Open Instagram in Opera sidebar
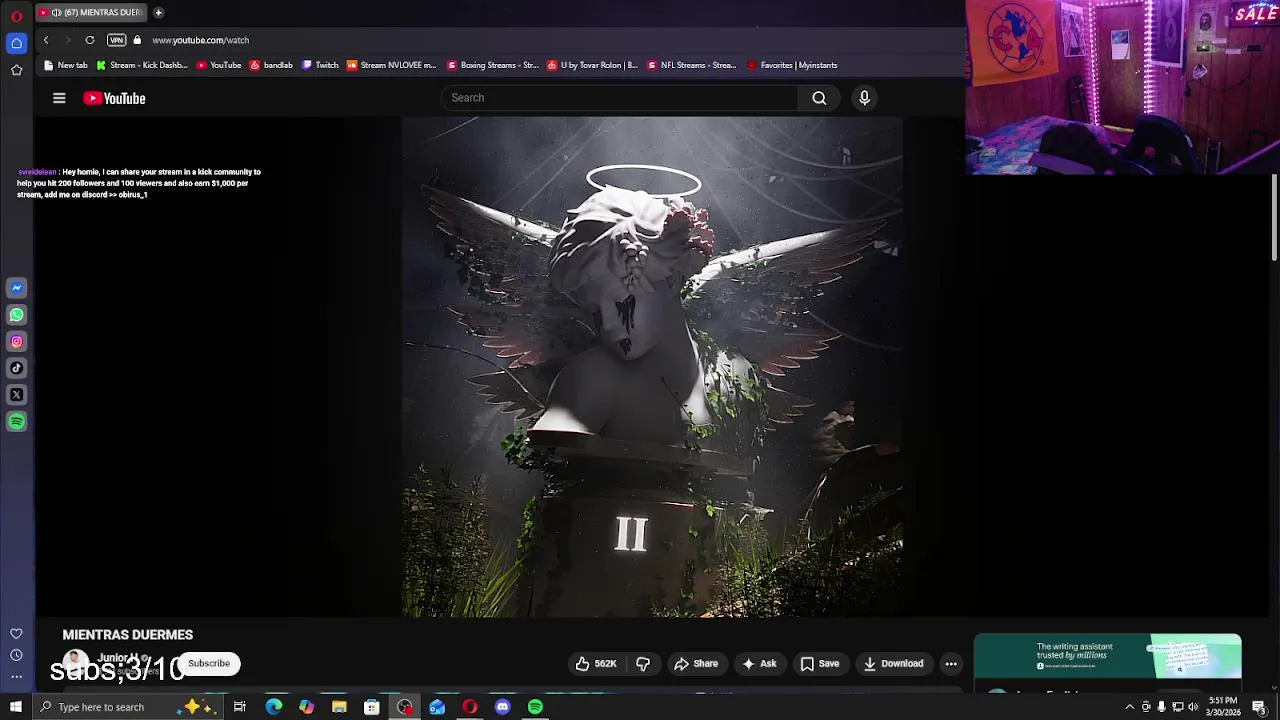 pyautogui.click(x=16, y=342)
